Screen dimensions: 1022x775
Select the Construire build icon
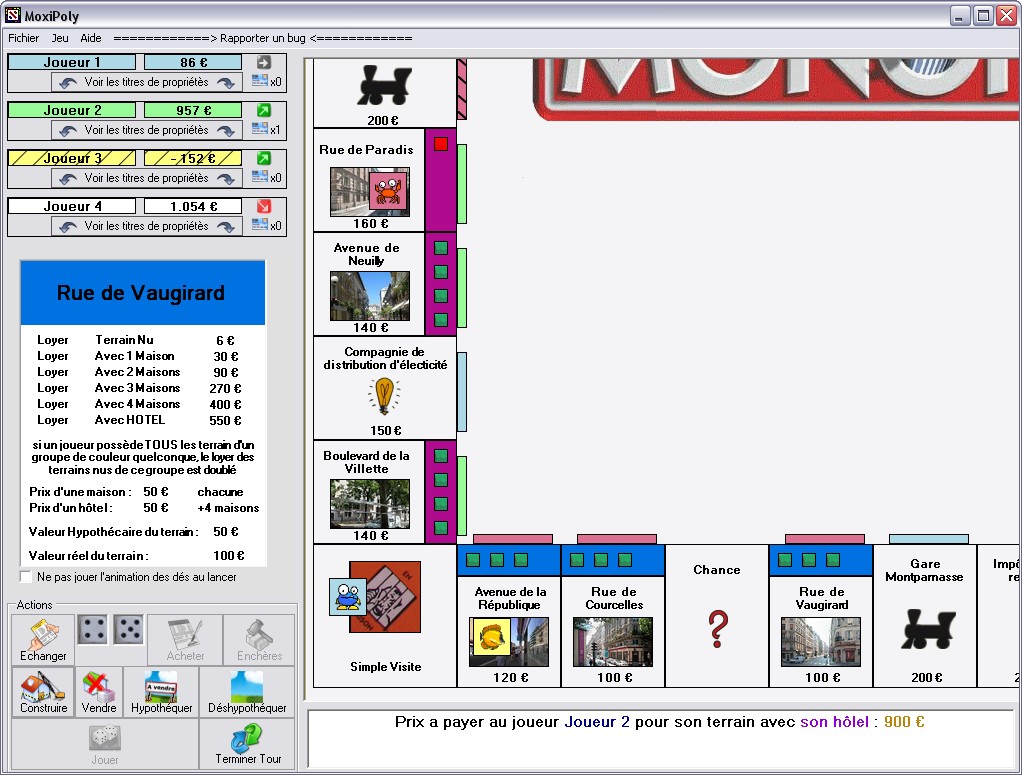coord(43,692)
